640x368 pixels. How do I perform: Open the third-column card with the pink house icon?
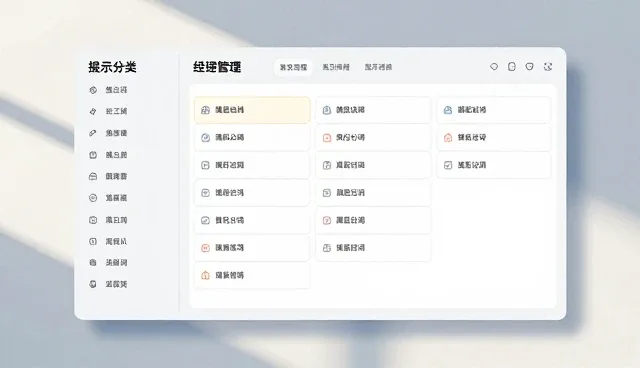tap(493, 137)
